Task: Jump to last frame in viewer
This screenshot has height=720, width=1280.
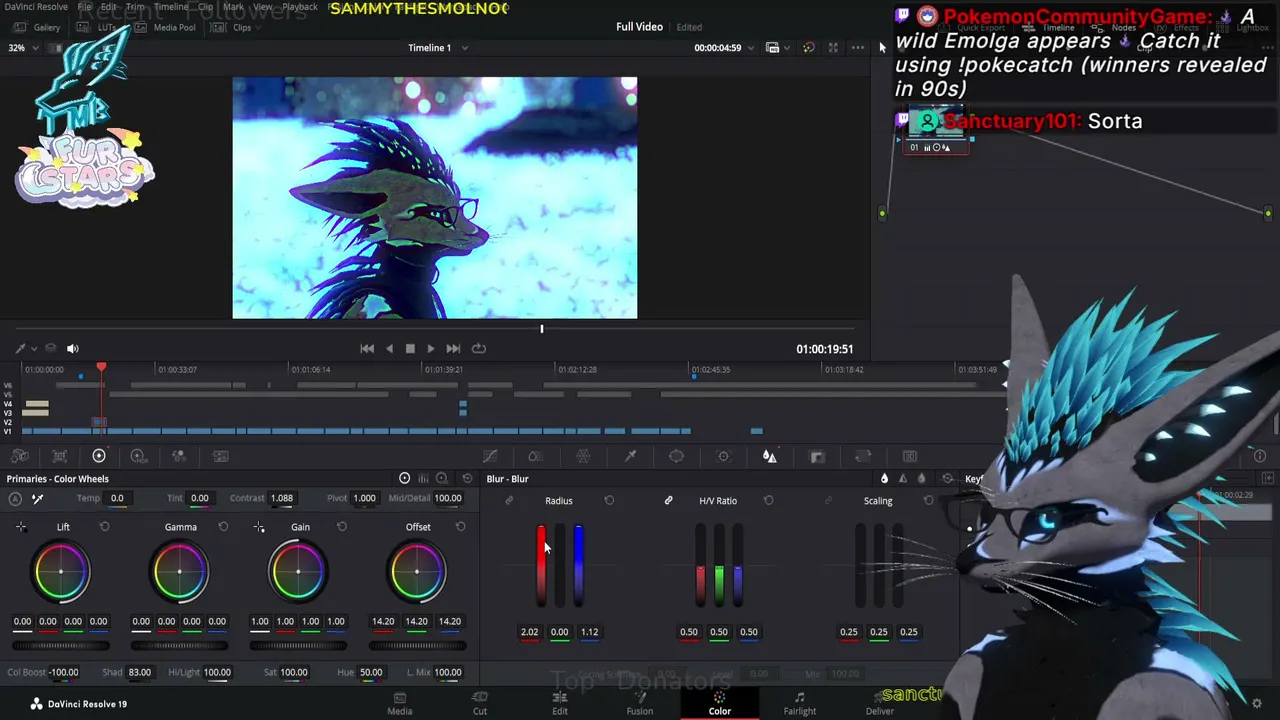Action: 453,348
